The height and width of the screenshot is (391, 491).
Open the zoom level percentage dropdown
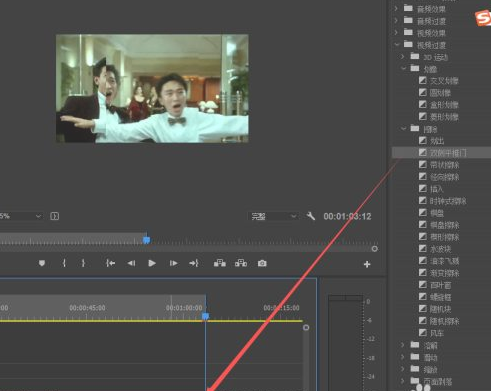pos(21,216)
